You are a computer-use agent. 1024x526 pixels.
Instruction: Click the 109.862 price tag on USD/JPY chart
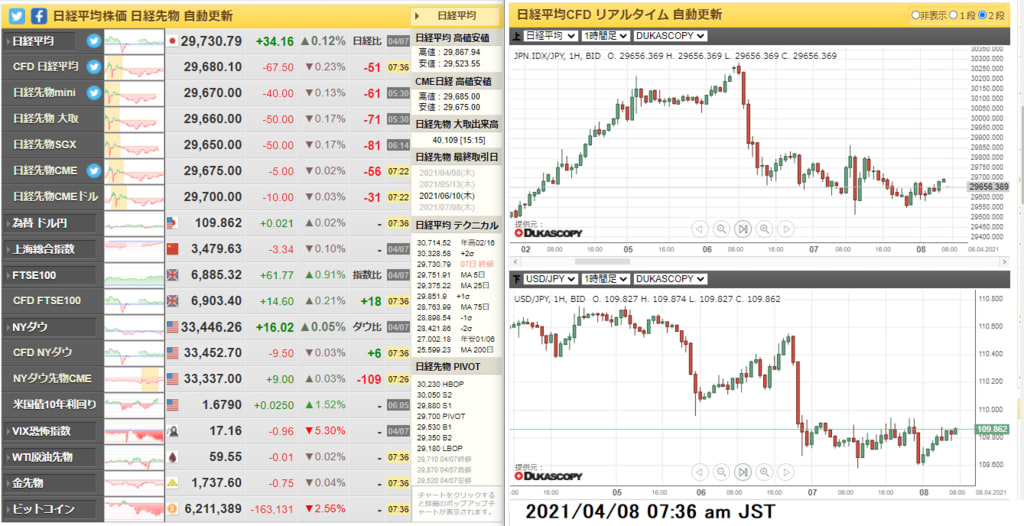coord(991,429)
